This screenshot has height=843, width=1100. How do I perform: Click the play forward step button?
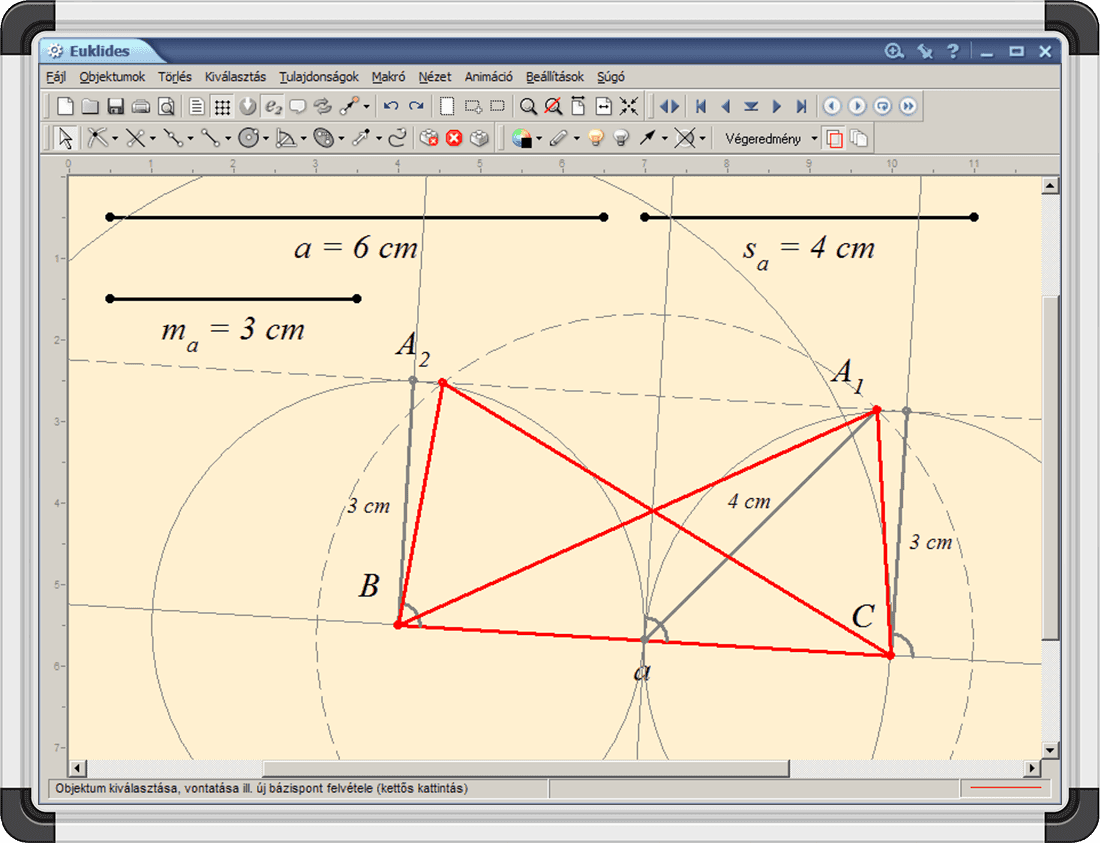pos(777,106)
